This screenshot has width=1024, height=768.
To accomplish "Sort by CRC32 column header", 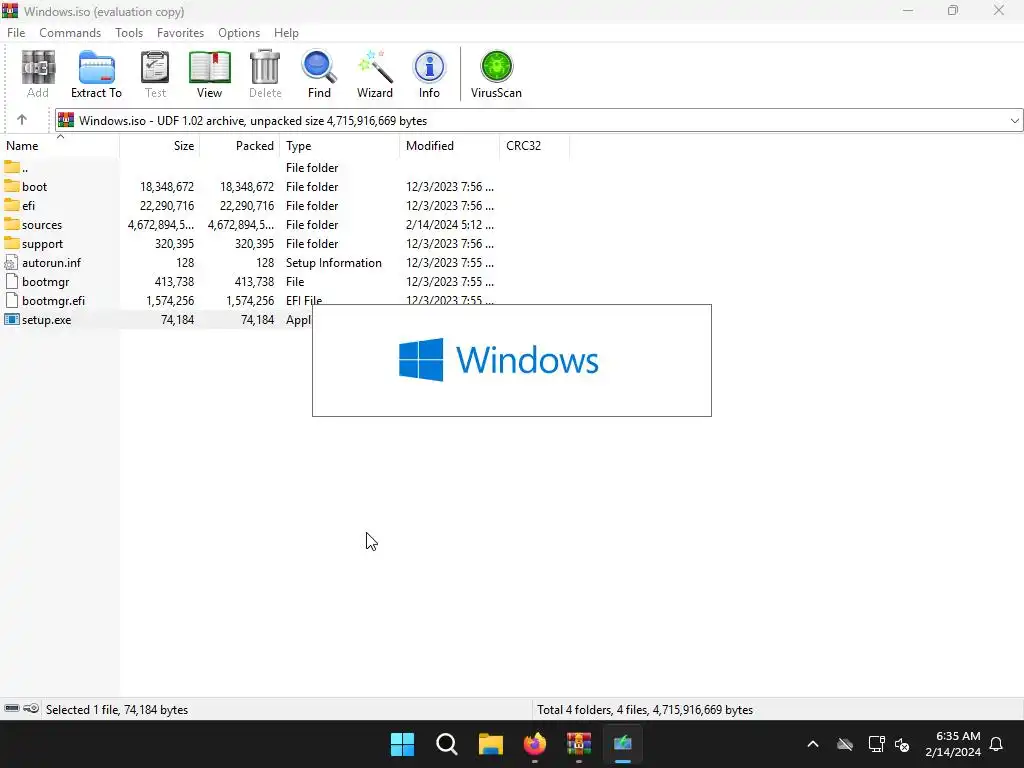I will [x=534, y=146].
